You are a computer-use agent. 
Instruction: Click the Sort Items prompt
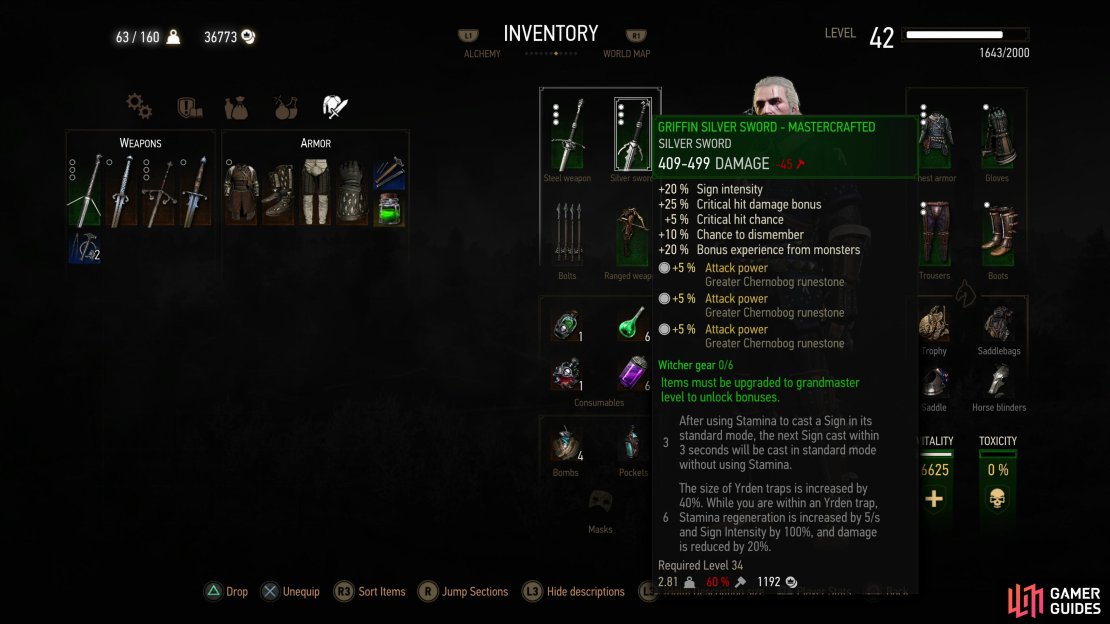370,591
